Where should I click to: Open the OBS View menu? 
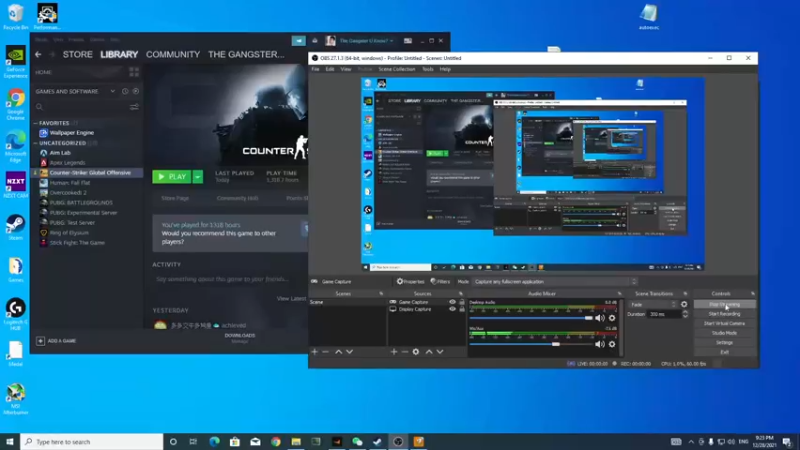click(x=346, y=69)
